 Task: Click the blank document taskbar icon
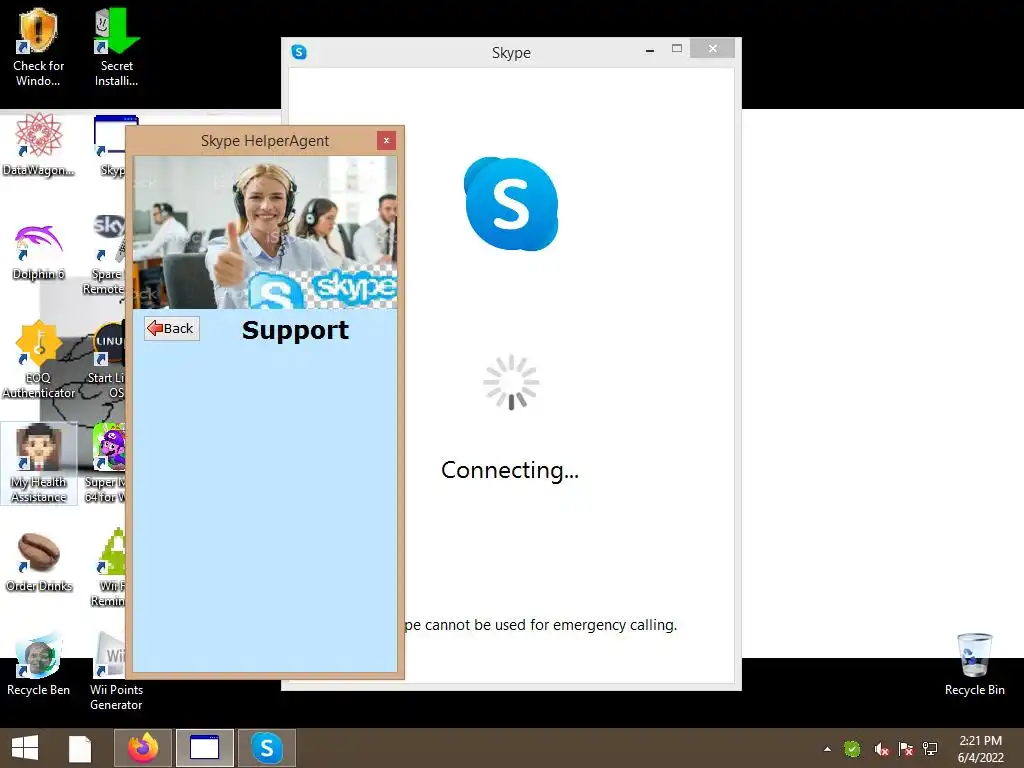80,748
